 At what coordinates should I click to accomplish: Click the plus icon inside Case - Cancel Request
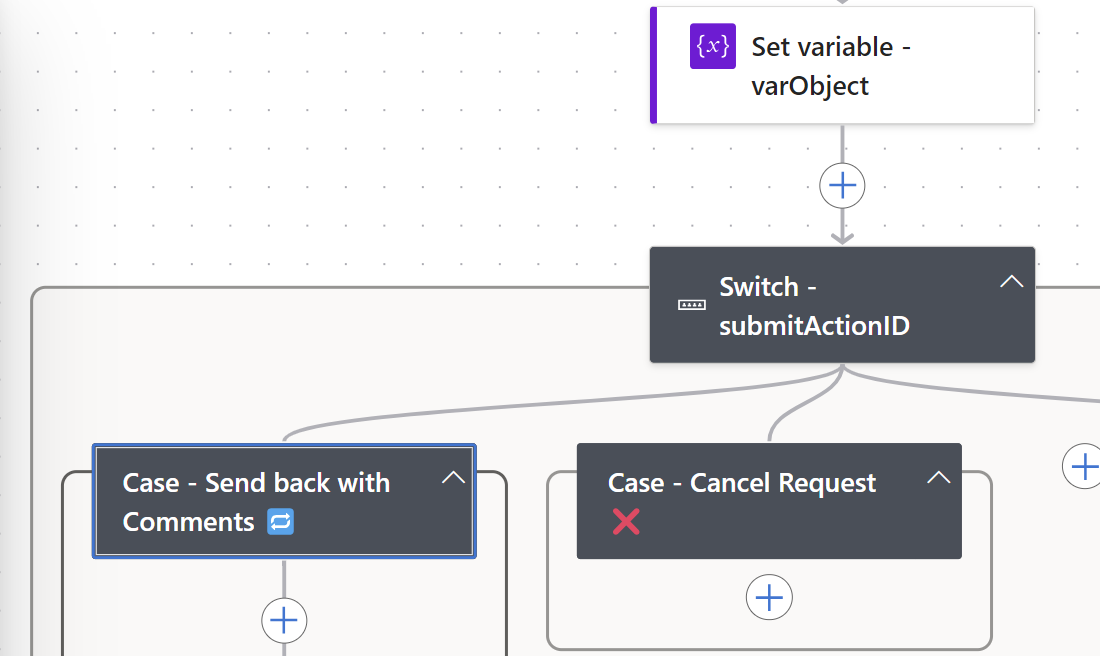click(769, 597)
